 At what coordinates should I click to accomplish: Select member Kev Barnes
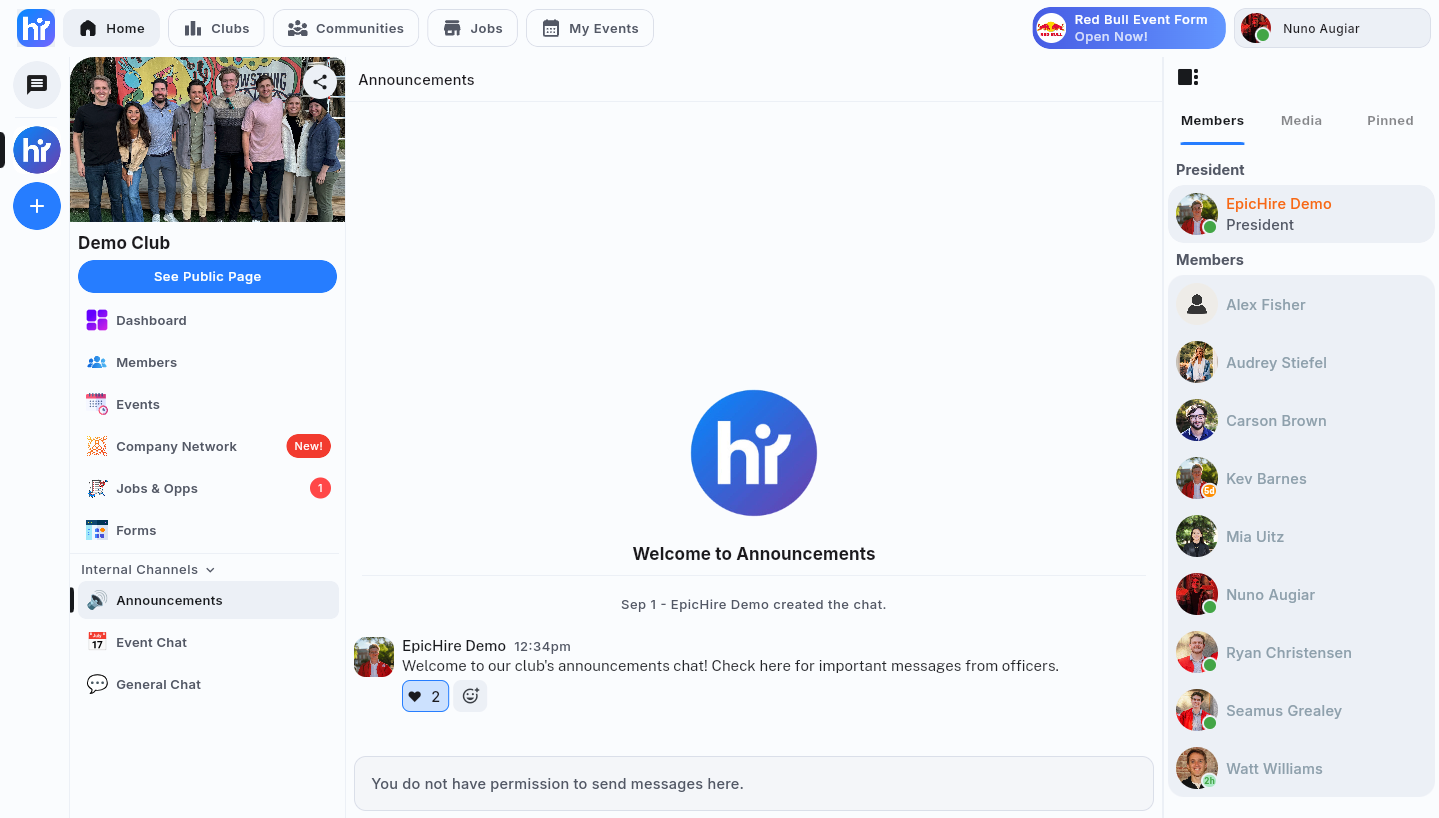1301,479
